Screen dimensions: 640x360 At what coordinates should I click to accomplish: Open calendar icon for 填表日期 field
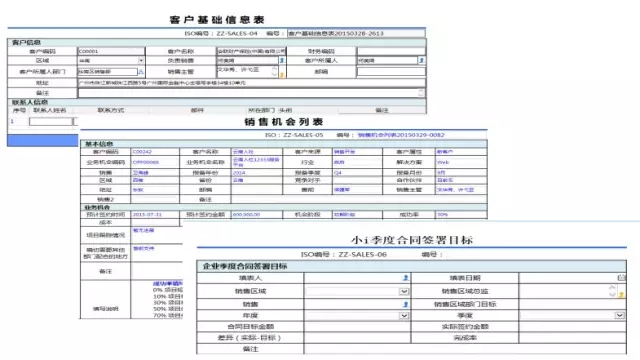coord(621,278)
